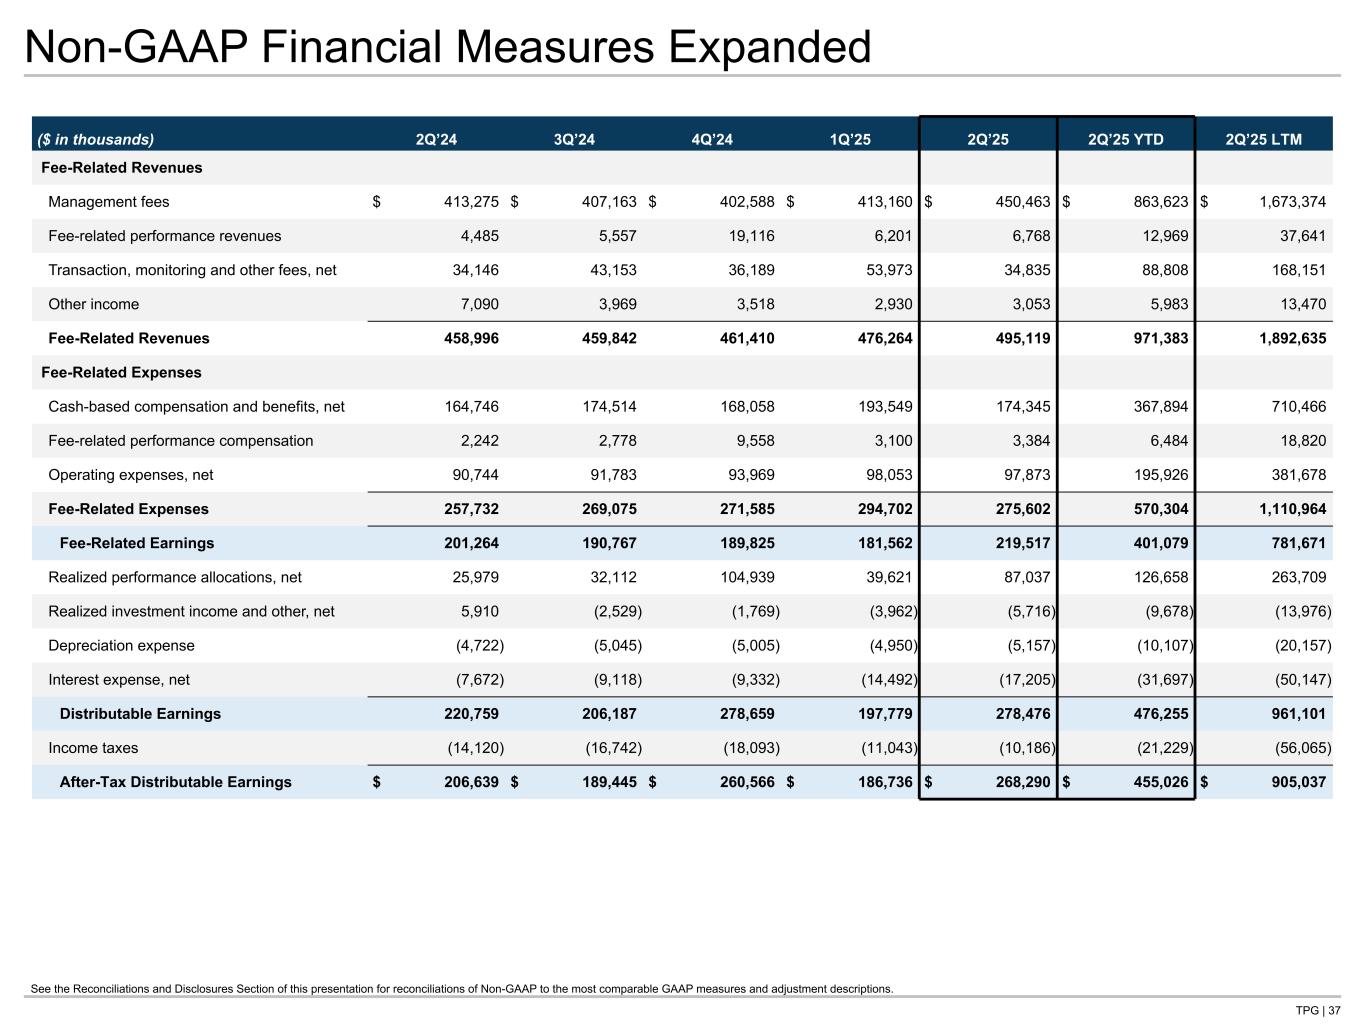Image resolution: width=1365 pixels, height=1024 pixels.
Task: Click the After-Tax Distributable Earnings row label
Action: pyautogui.click(x=176, y=782)
